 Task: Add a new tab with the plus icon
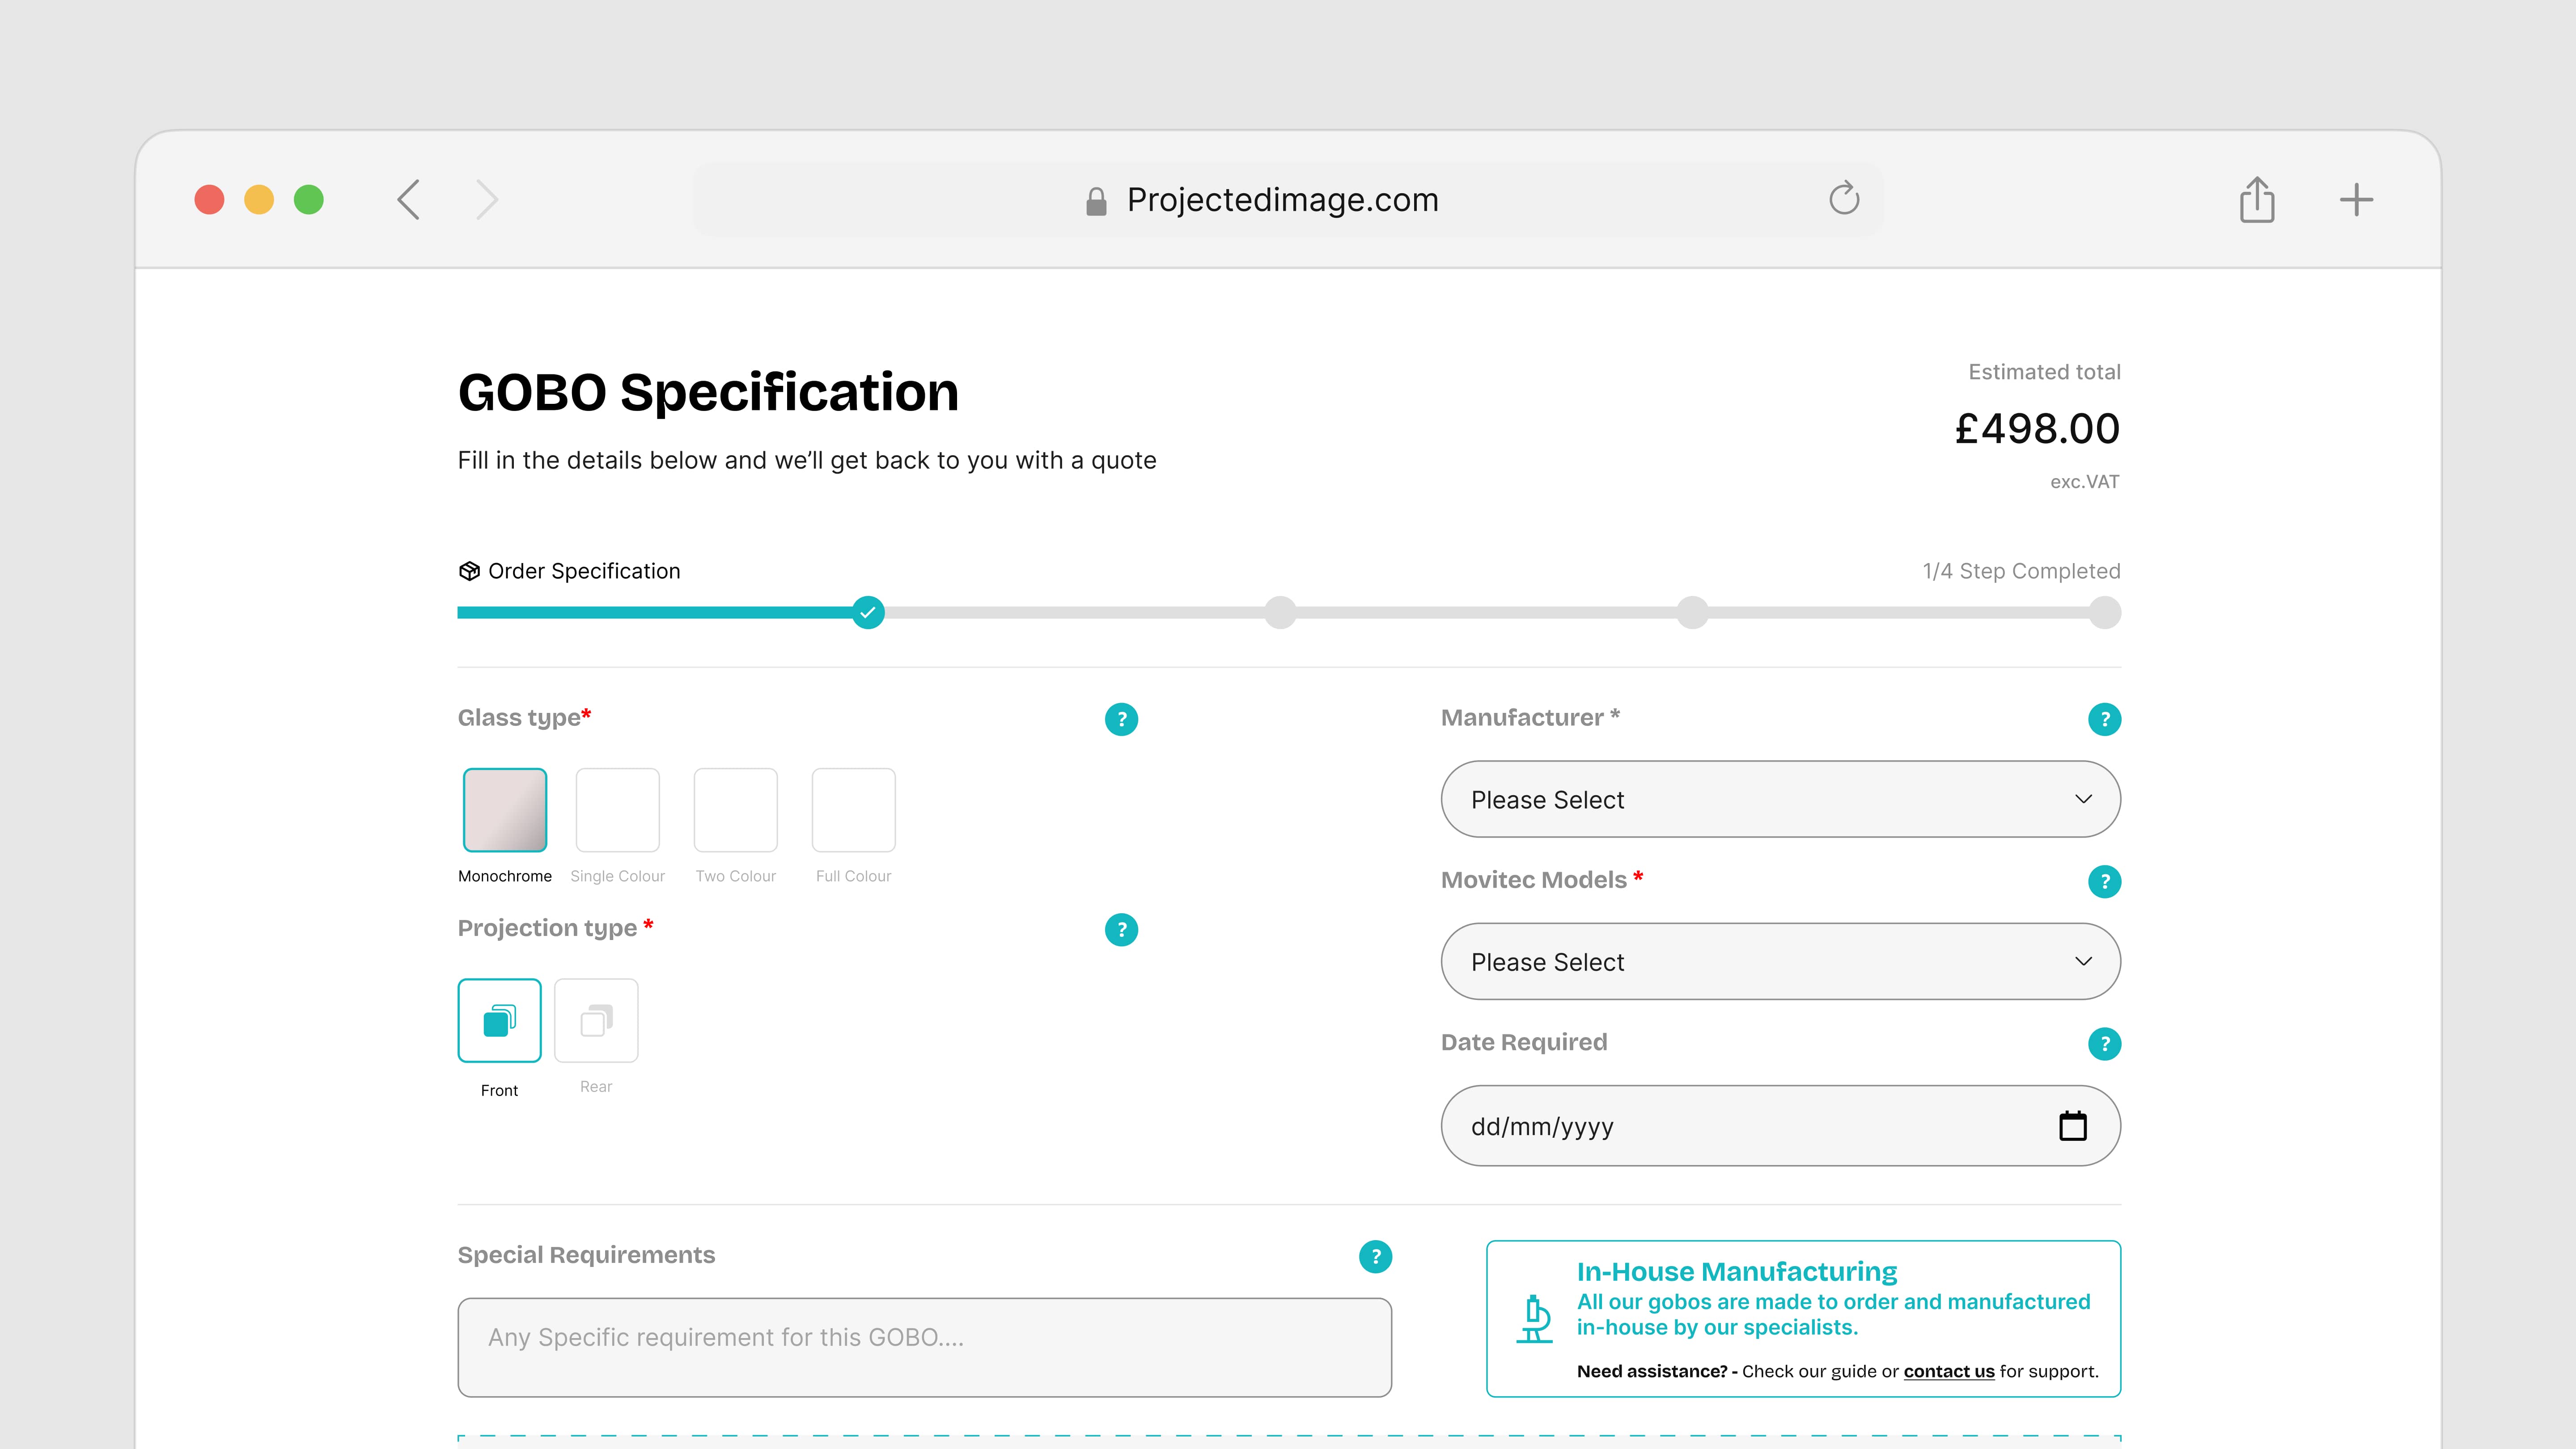(x=2356, y=200)
